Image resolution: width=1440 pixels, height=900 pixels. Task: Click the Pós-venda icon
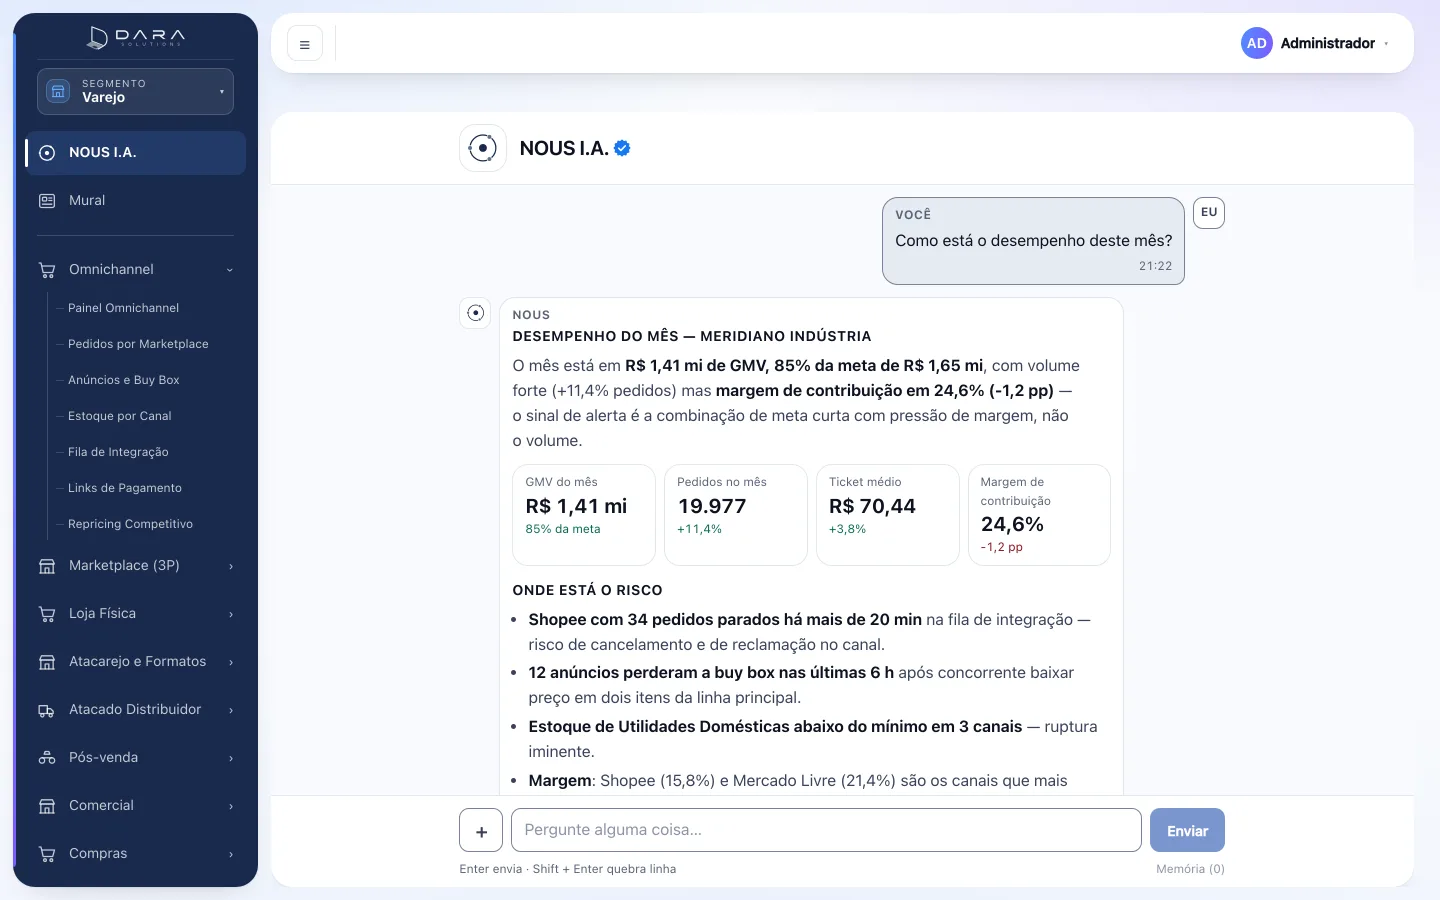[47, 758]
